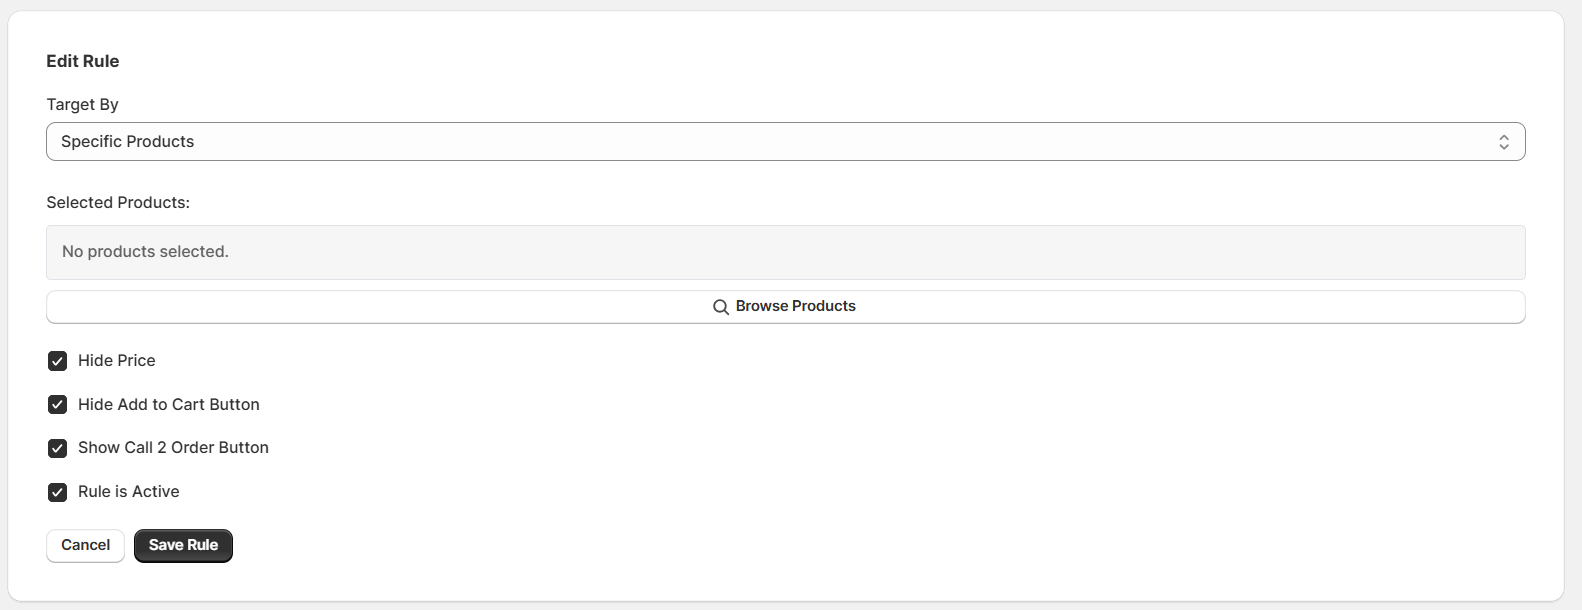The height and width of the screenshot is (610, 1582).
Task: Click the Selected Products label
Action: 118,203
